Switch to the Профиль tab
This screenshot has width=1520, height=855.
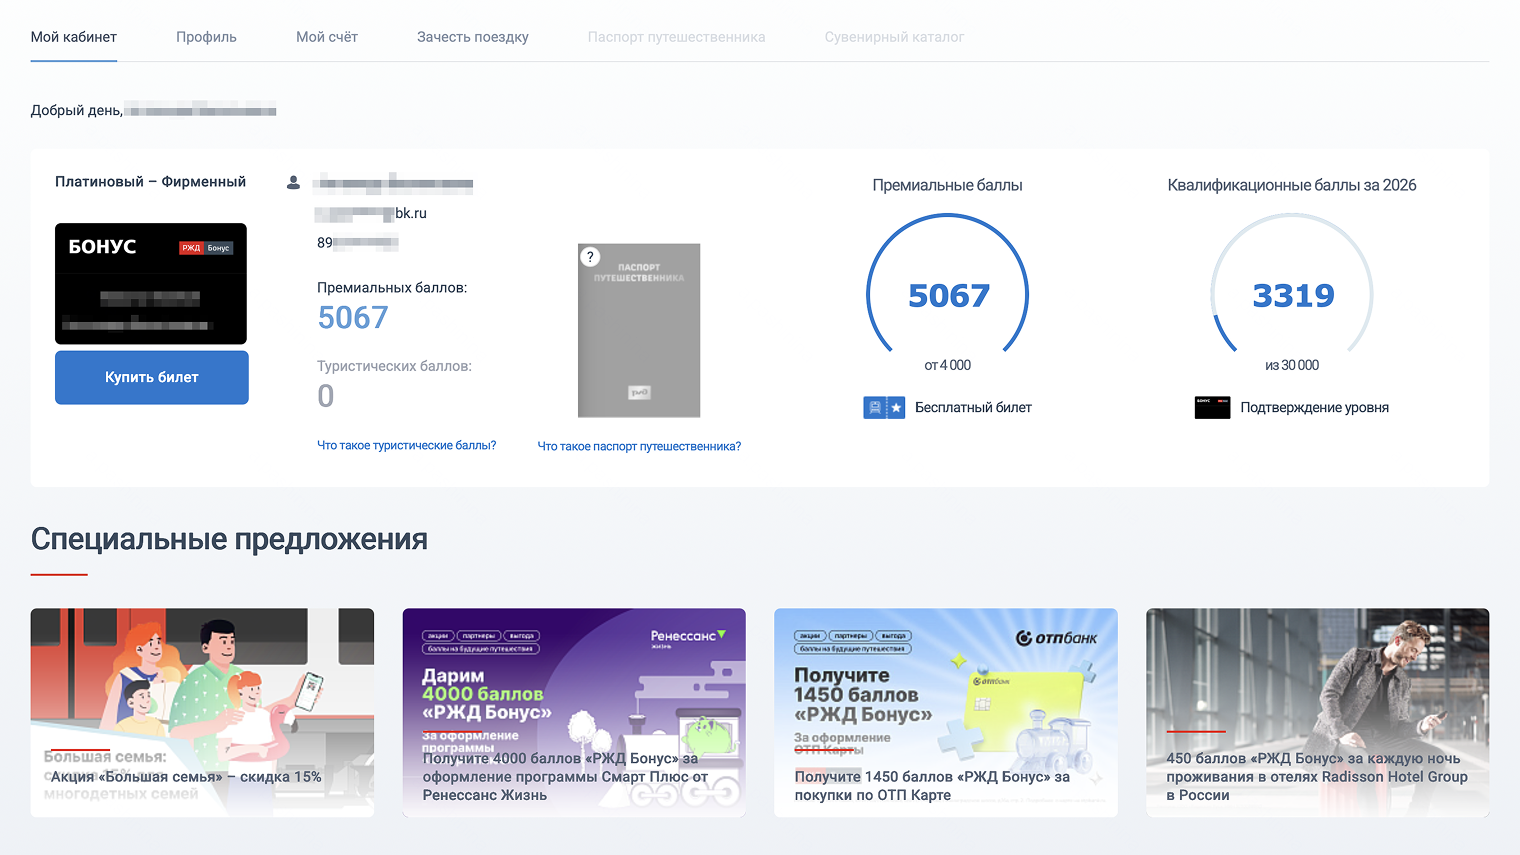[x=206, y=37]
